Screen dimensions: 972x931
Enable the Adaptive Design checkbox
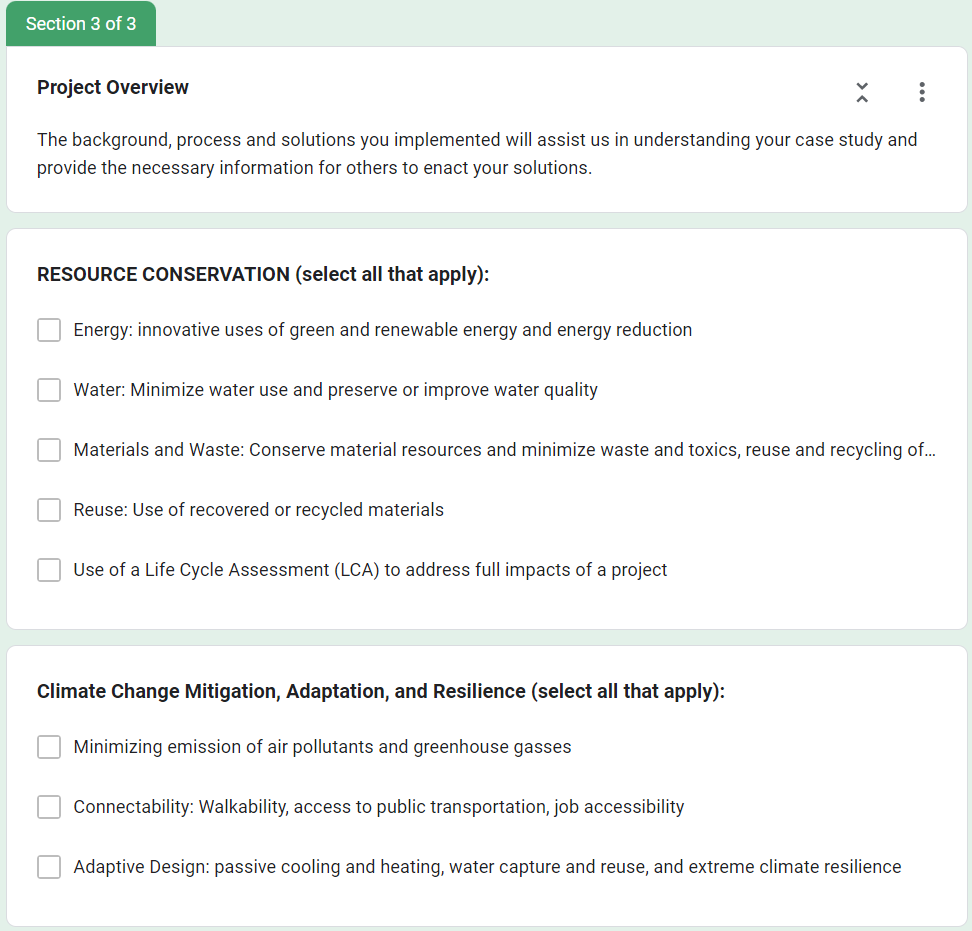point(49,867)
